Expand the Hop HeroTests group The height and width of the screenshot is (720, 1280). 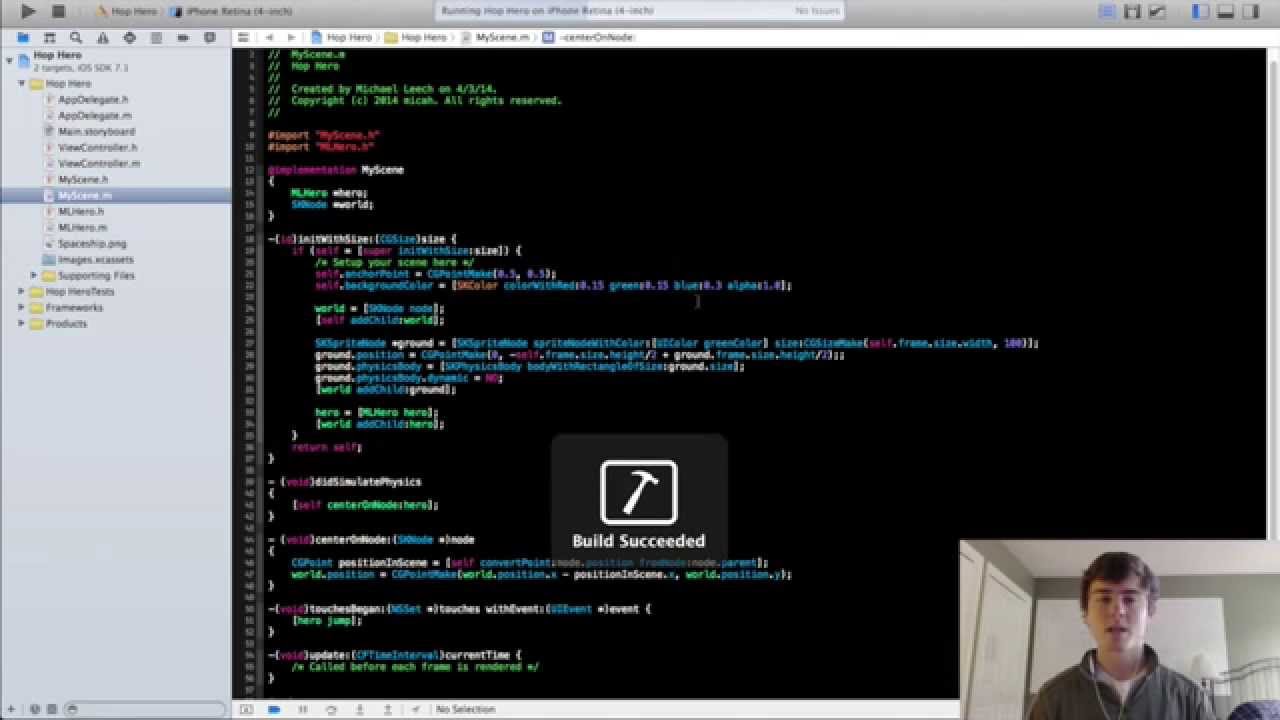click(x=22, y=292)
